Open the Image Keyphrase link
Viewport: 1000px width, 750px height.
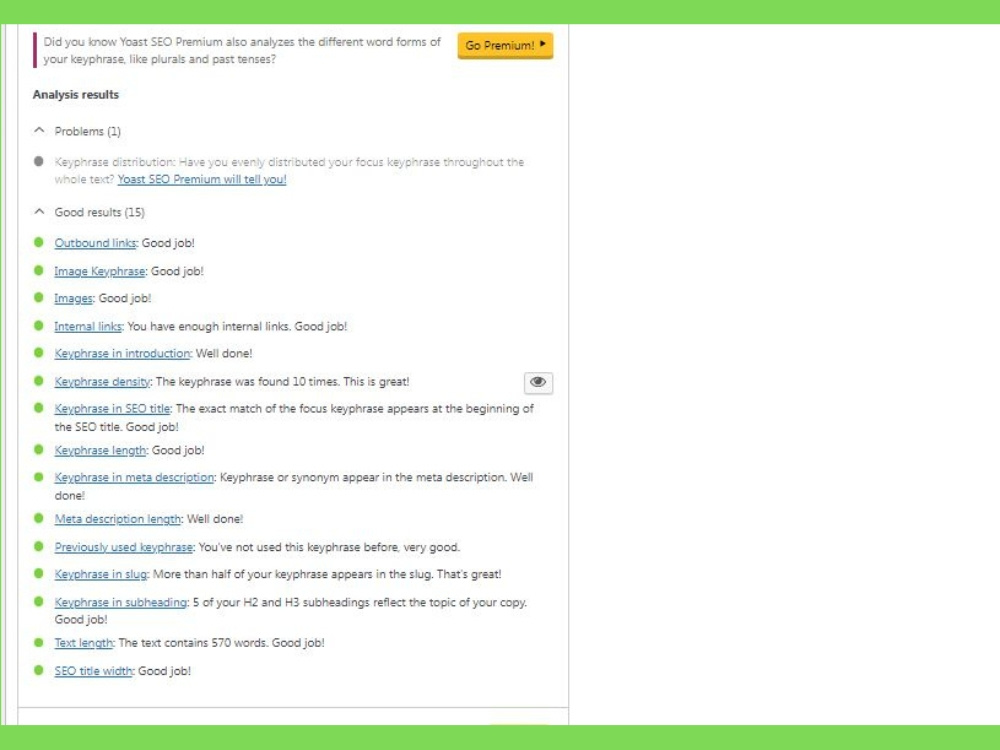click(100, 271)
